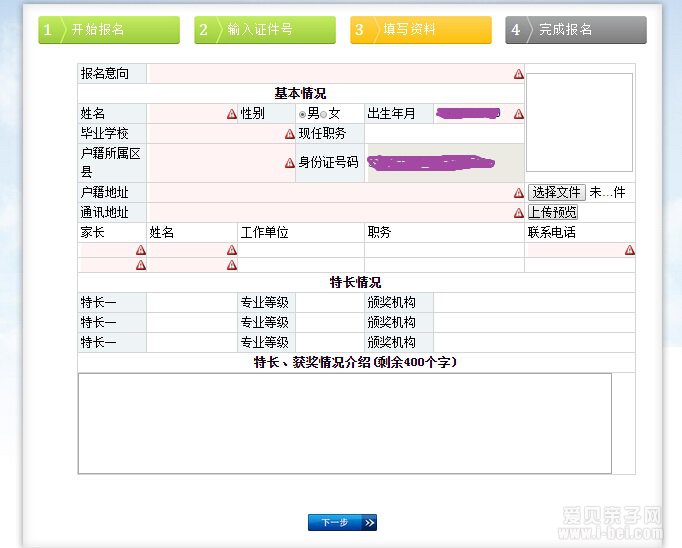Click warning icon in 报名意向 field
This screenshot has width=682, height=548.
coord(518,74)
